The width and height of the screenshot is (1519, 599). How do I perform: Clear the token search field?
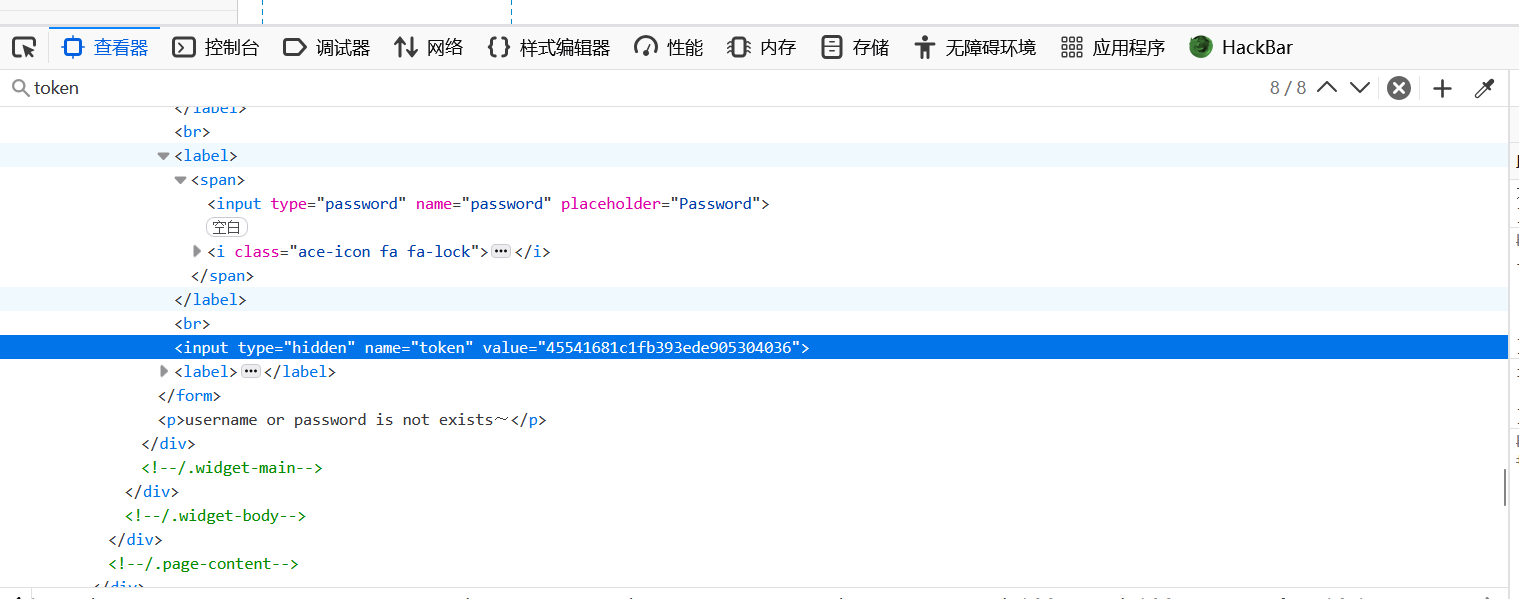[1399, 88]
